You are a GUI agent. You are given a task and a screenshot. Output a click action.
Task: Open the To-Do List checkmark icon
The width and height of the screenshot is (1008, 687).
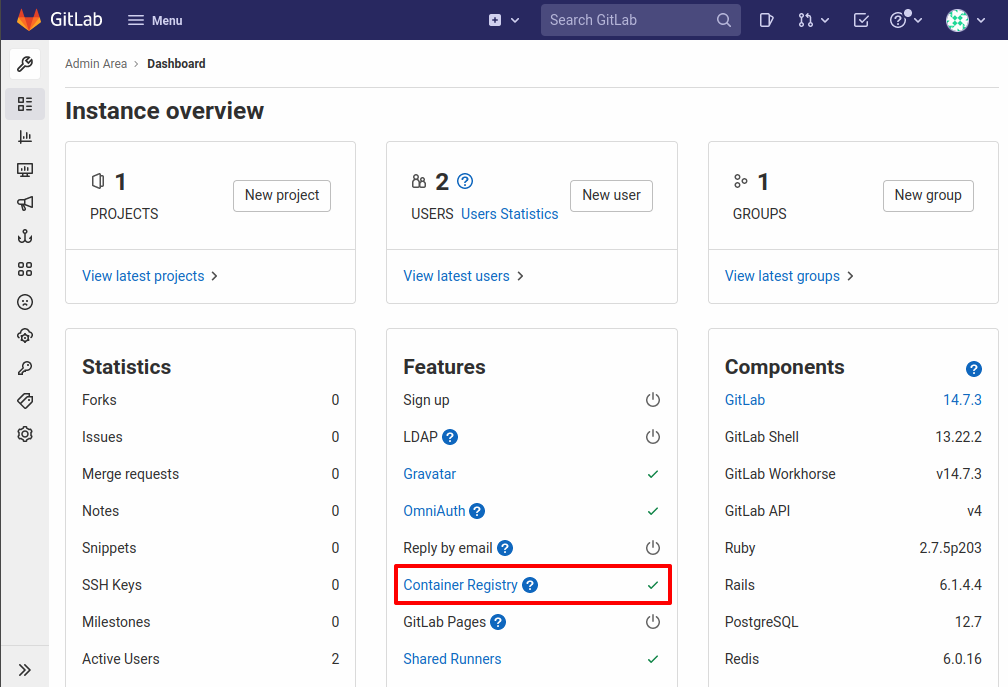click(x=861, y=19)
